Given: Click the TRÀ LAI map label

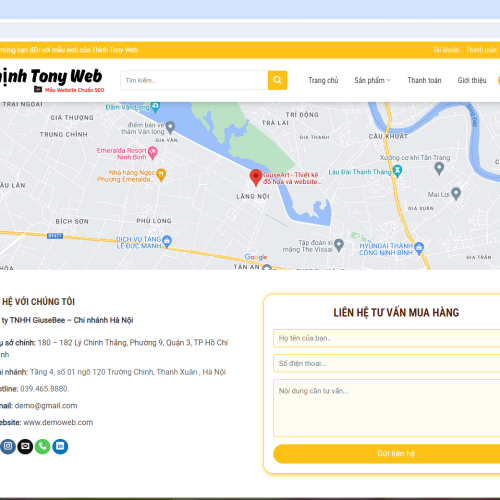Looking at the screenshot, I should point(275,123).
